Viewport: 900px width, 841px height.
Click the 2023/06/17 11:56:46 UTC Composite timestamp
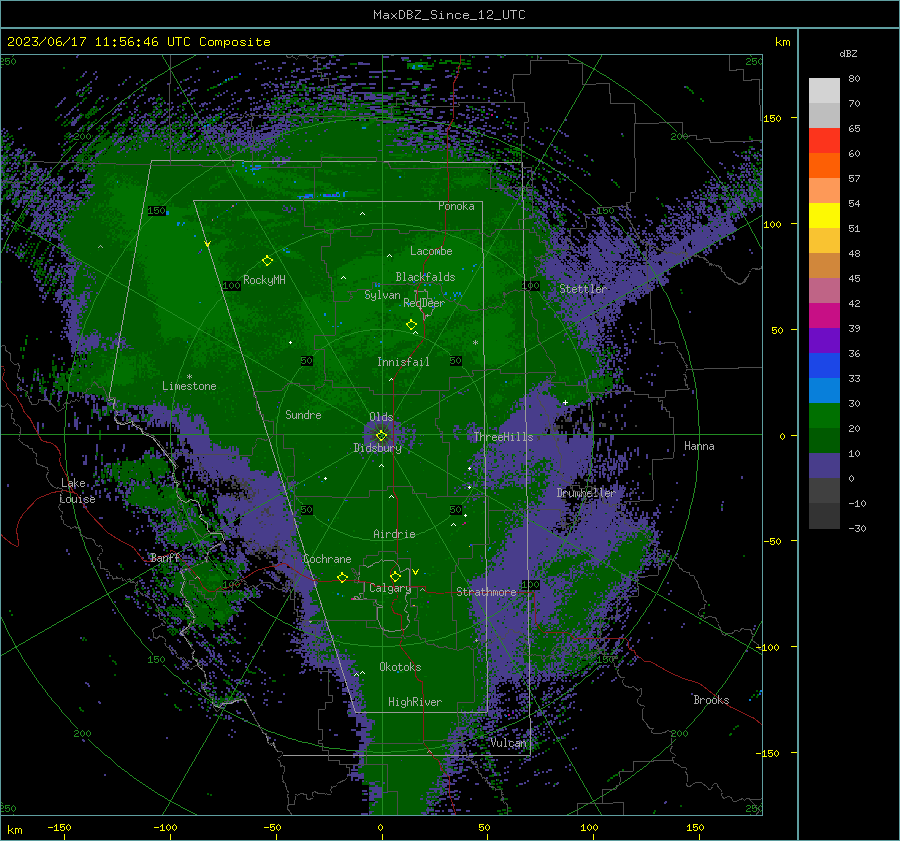[138, 42]
